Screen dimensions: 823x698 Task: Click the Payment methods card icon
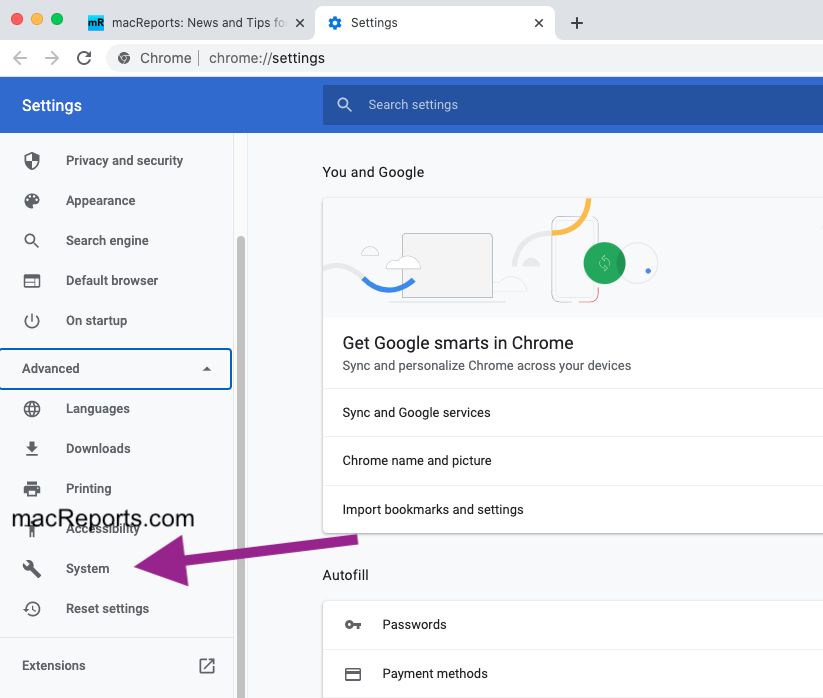(353, 674)
